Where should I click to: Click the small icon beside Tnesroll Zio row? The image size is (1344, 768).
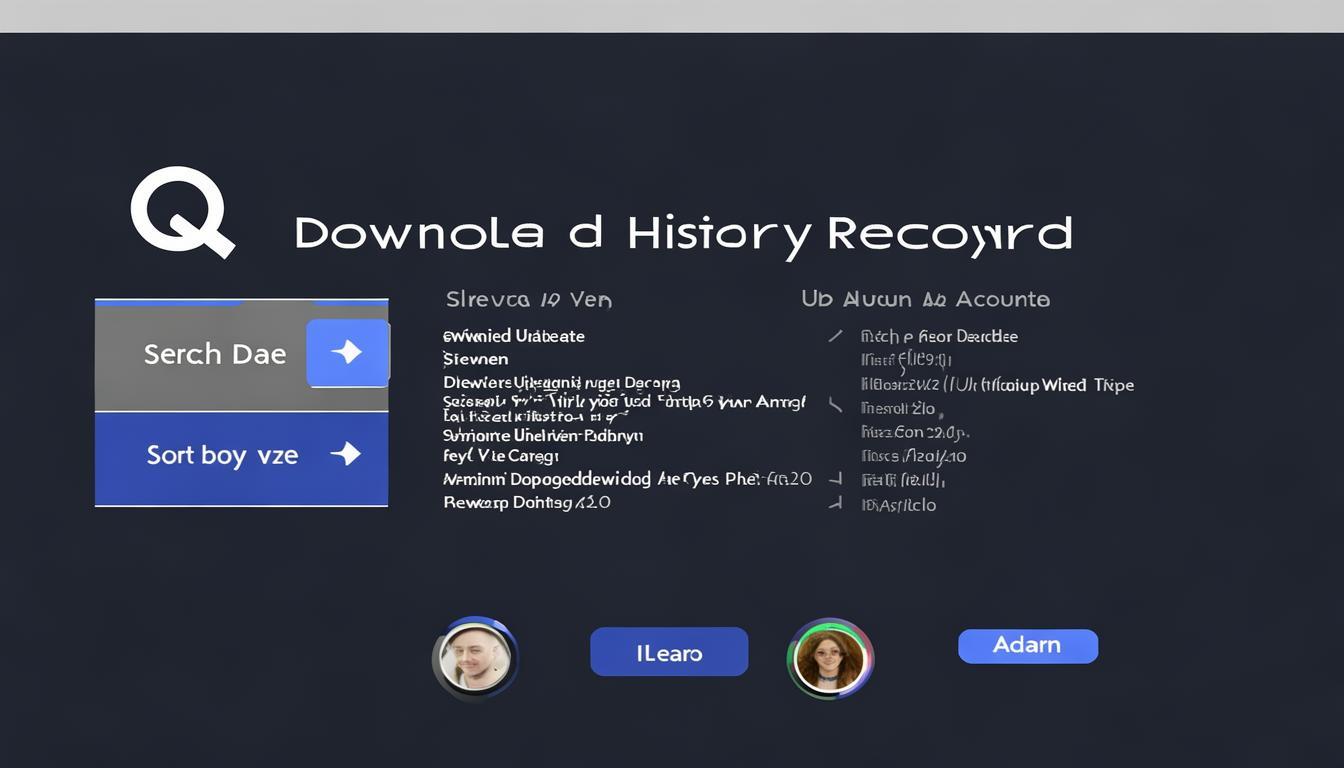tap(835, 406)
